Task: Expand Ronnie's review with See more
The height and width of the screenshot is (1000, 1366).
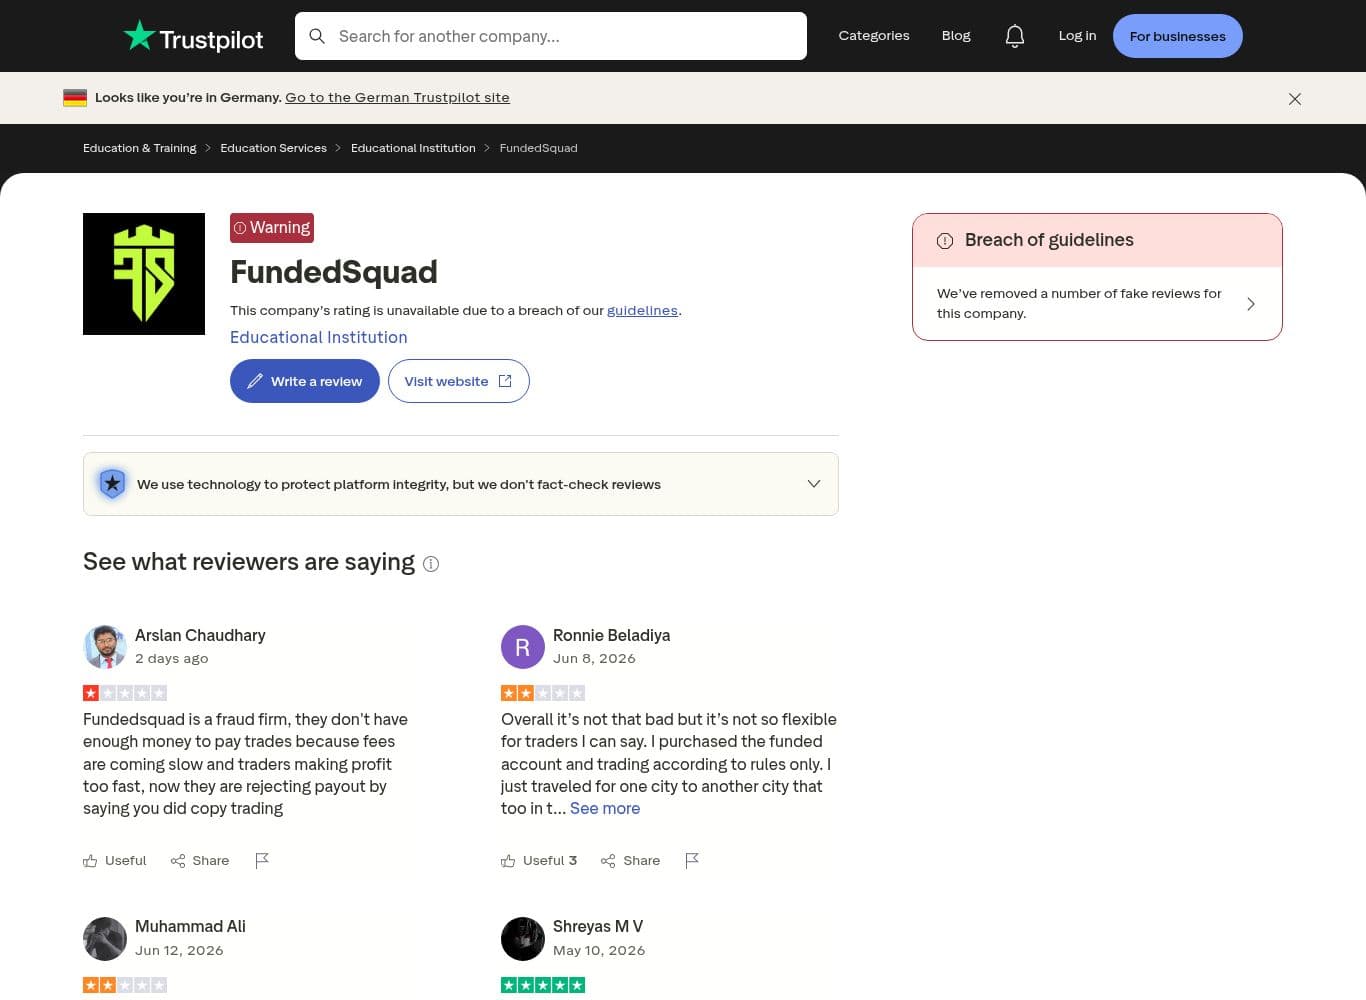Action: click(x=605, y=809)
